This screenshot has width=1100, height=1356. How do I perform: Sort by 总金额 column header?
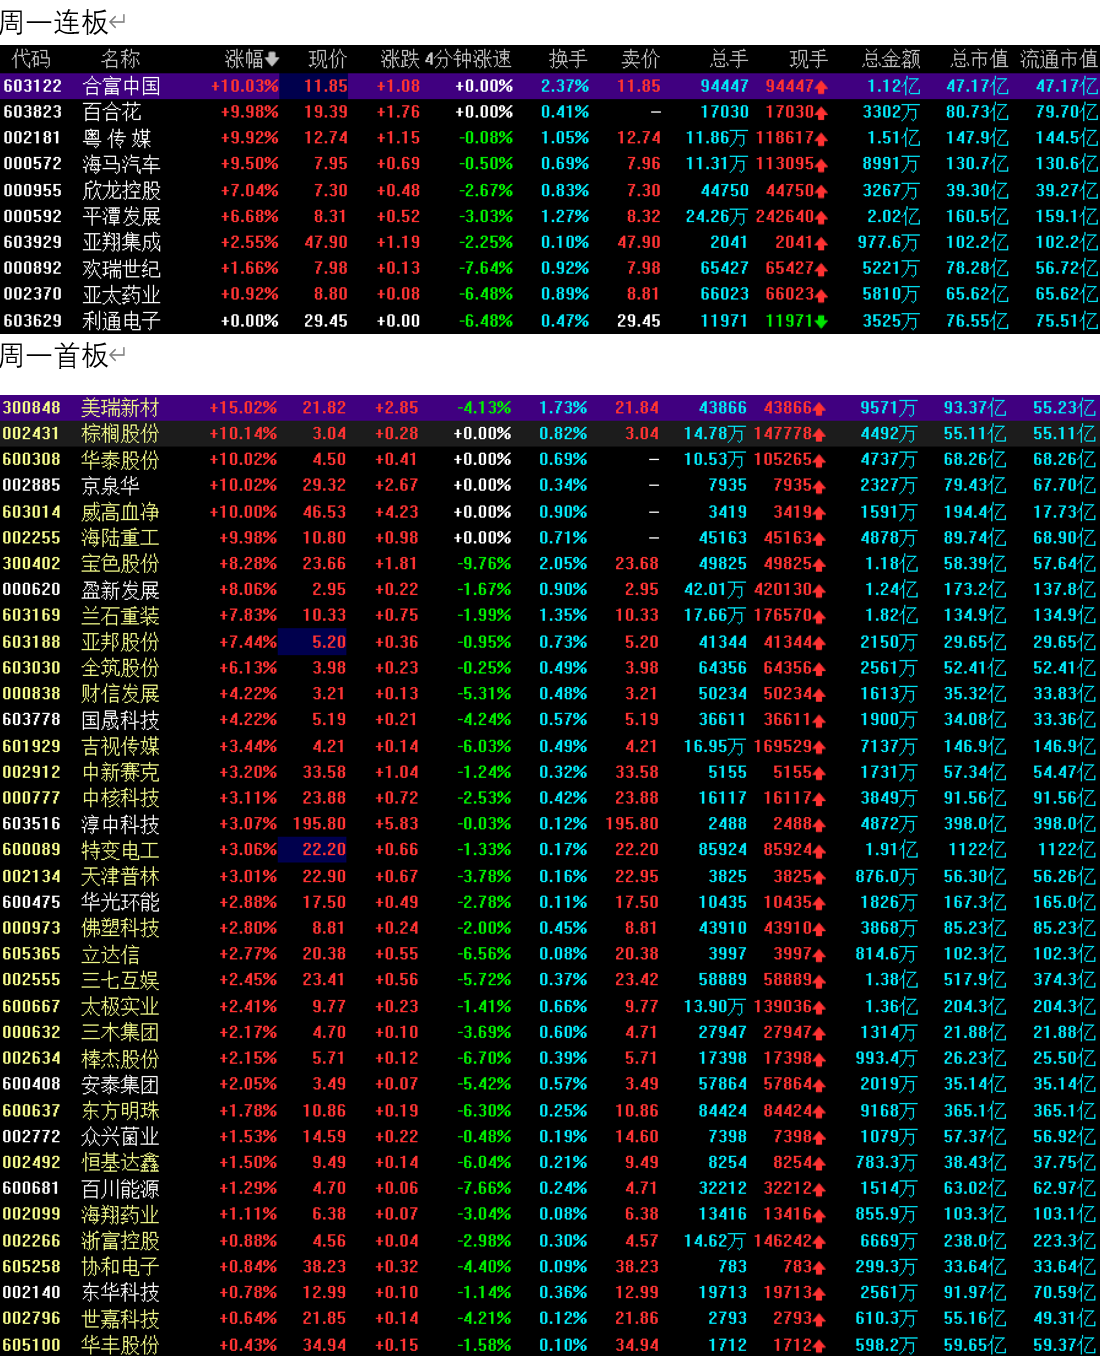coord(890,60)
